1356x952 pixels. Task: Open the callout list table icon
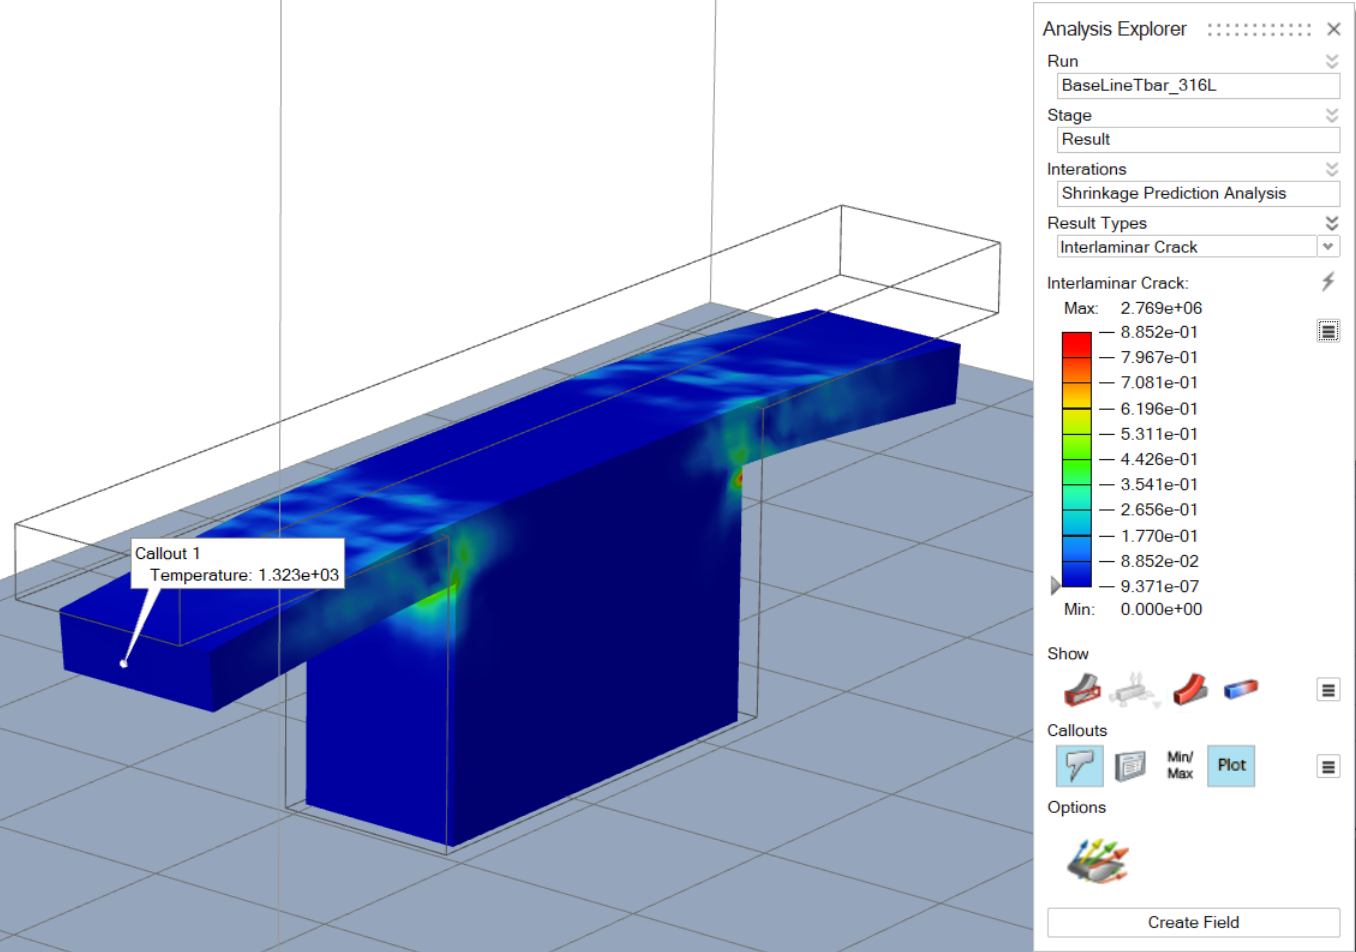click(1130, 766)
